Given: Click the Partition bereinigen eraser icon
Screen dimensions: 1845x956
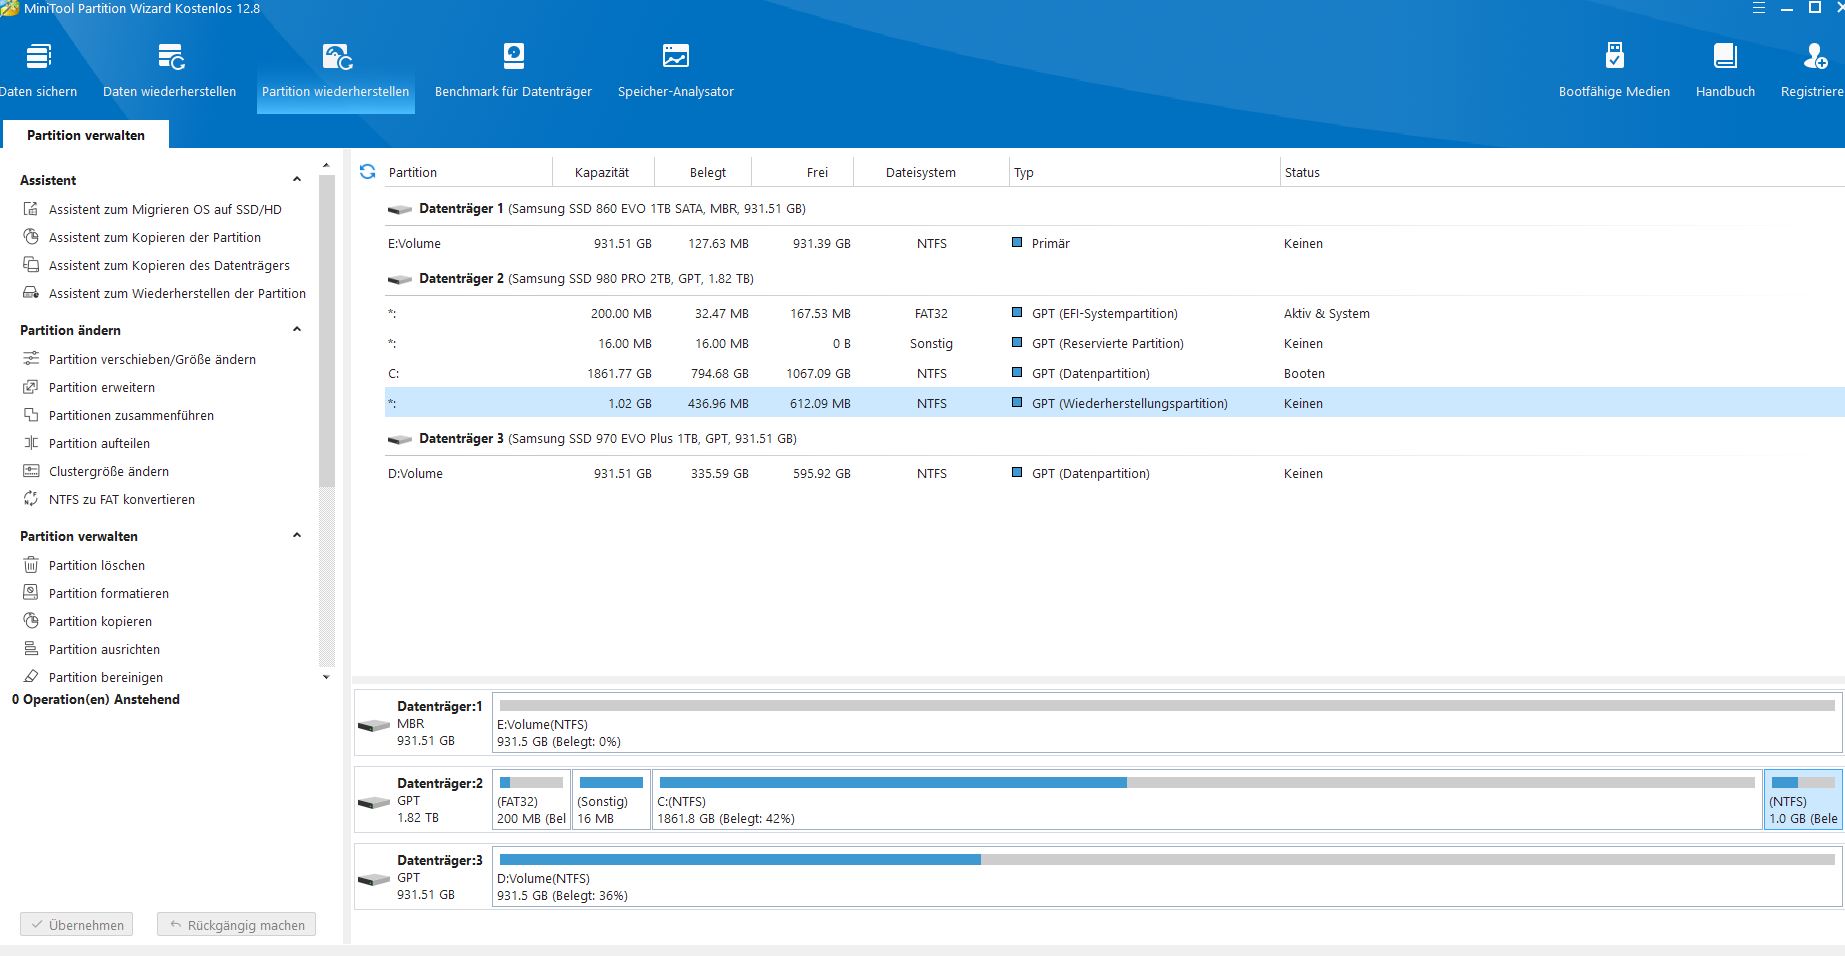Looking at the screenshot, I should [x=31, y=677].
